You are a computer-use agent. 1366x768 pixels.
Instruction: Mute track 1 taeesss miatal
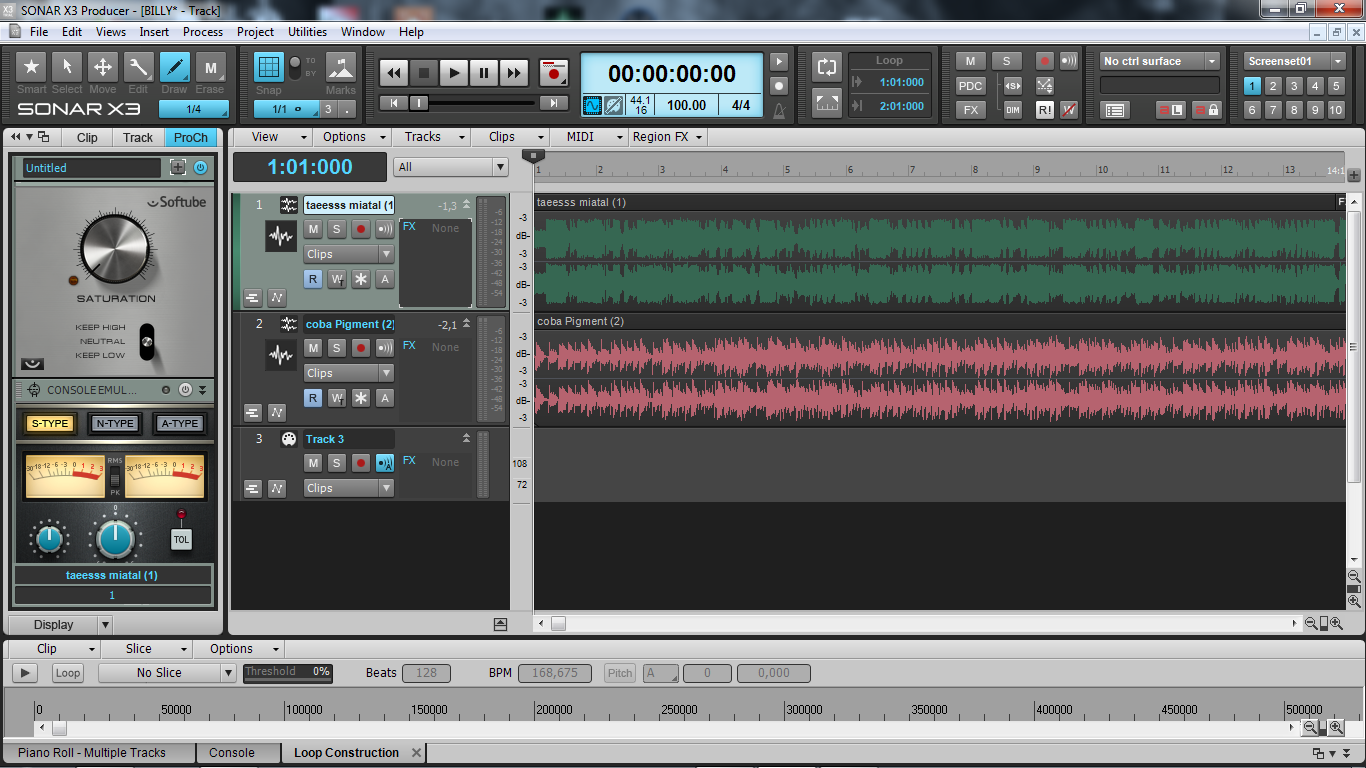click(x=313, y=229)
